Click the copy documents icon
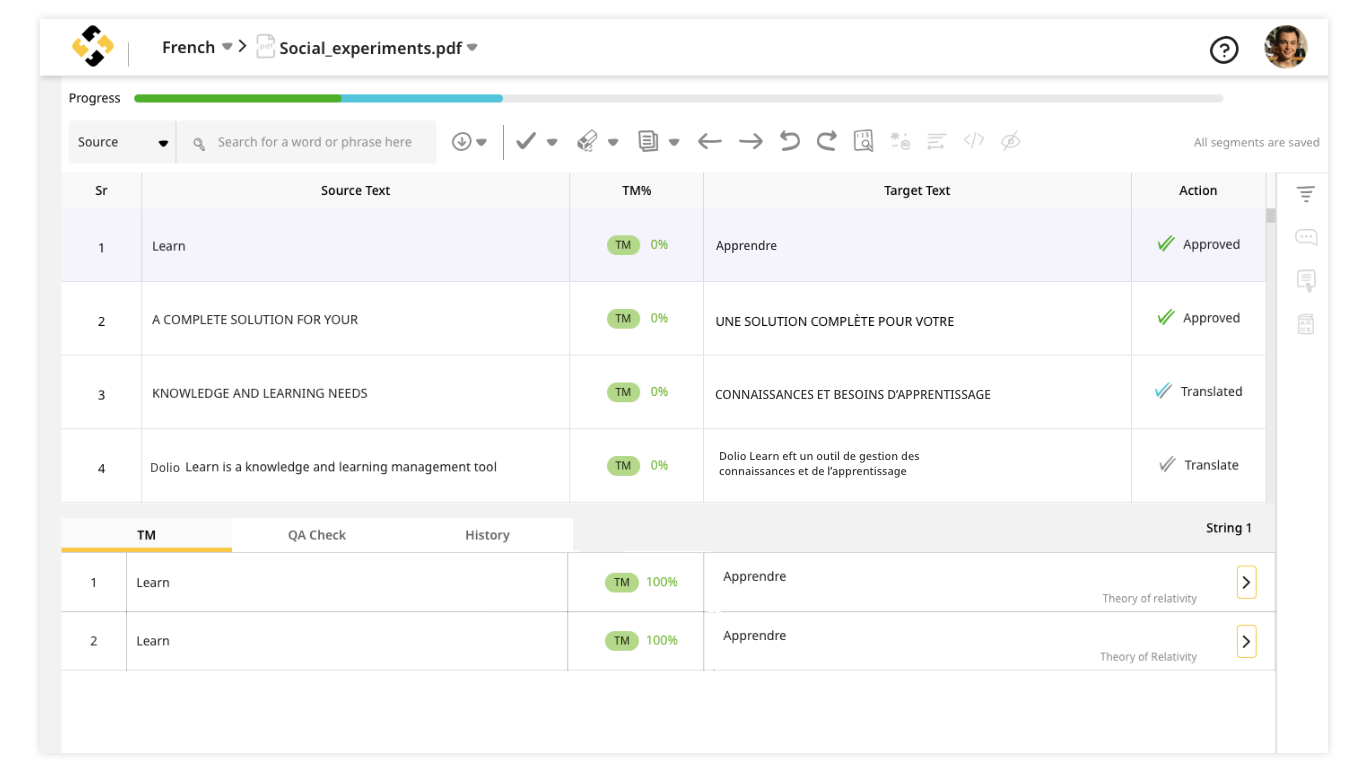Image resolution: width=1368 pixels, height=772 pixels. tap(648, 142)
